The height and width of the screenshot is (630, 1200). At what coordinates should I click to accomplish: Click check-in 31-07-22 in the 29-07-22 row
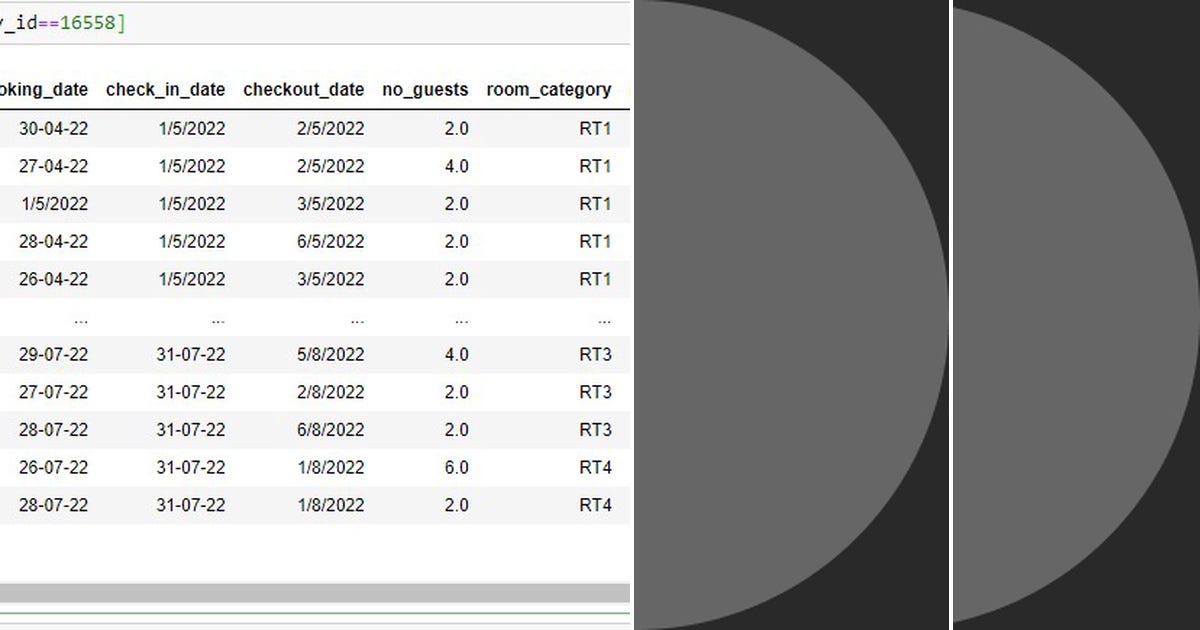coord(191,354)
